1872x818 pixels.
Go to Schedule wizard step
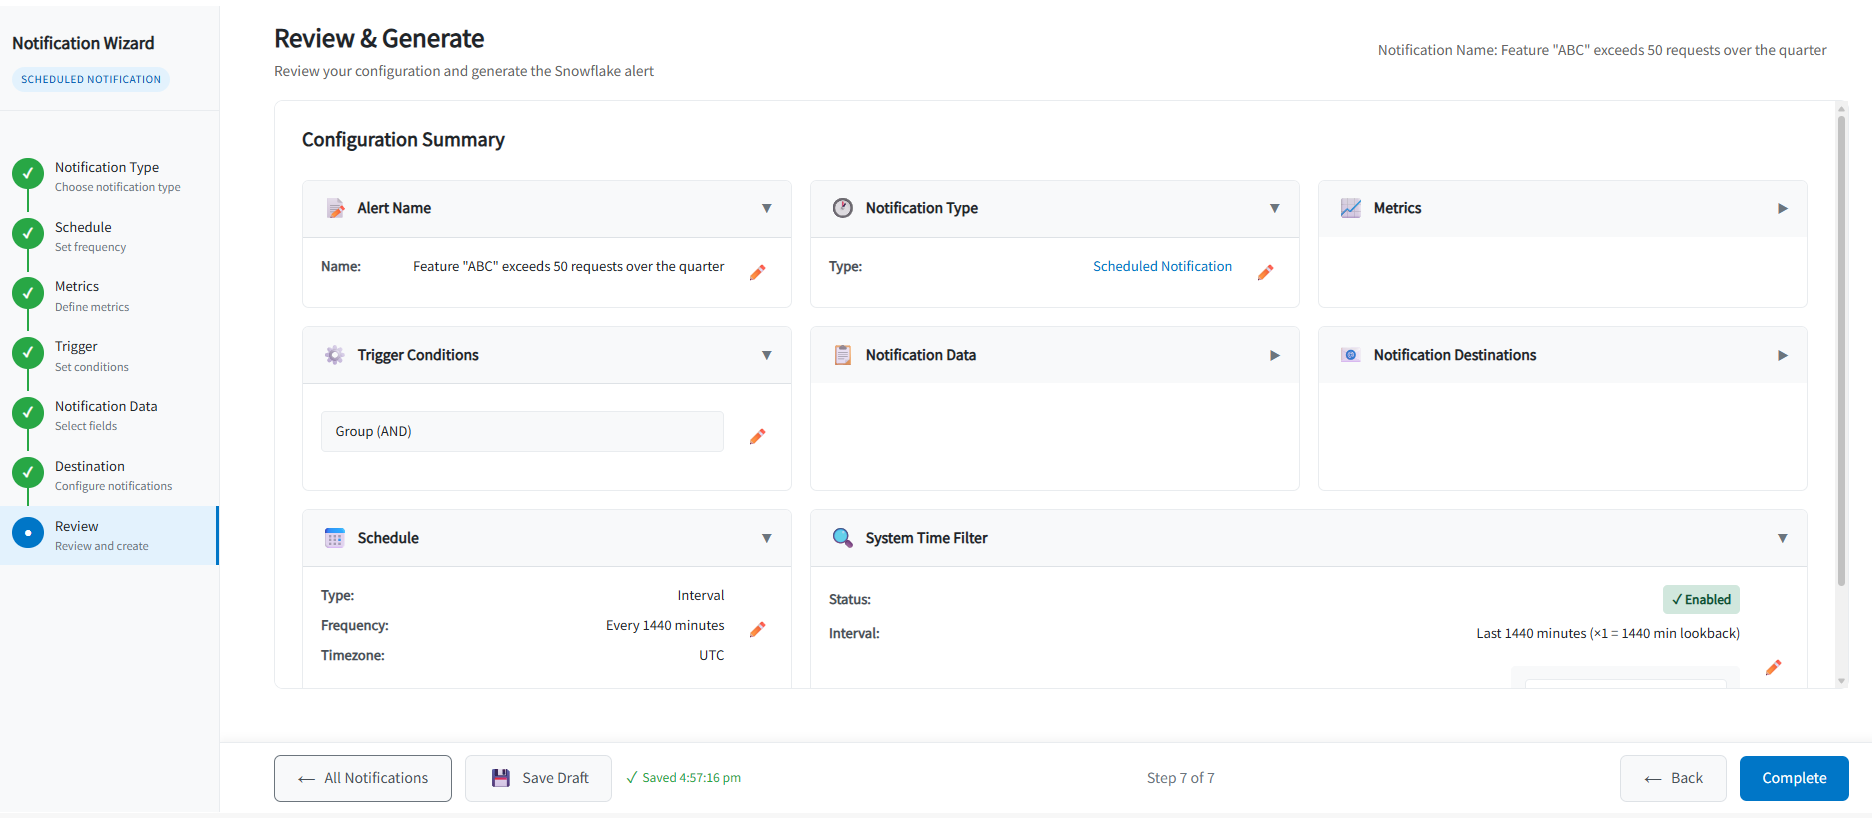[109, 236]
